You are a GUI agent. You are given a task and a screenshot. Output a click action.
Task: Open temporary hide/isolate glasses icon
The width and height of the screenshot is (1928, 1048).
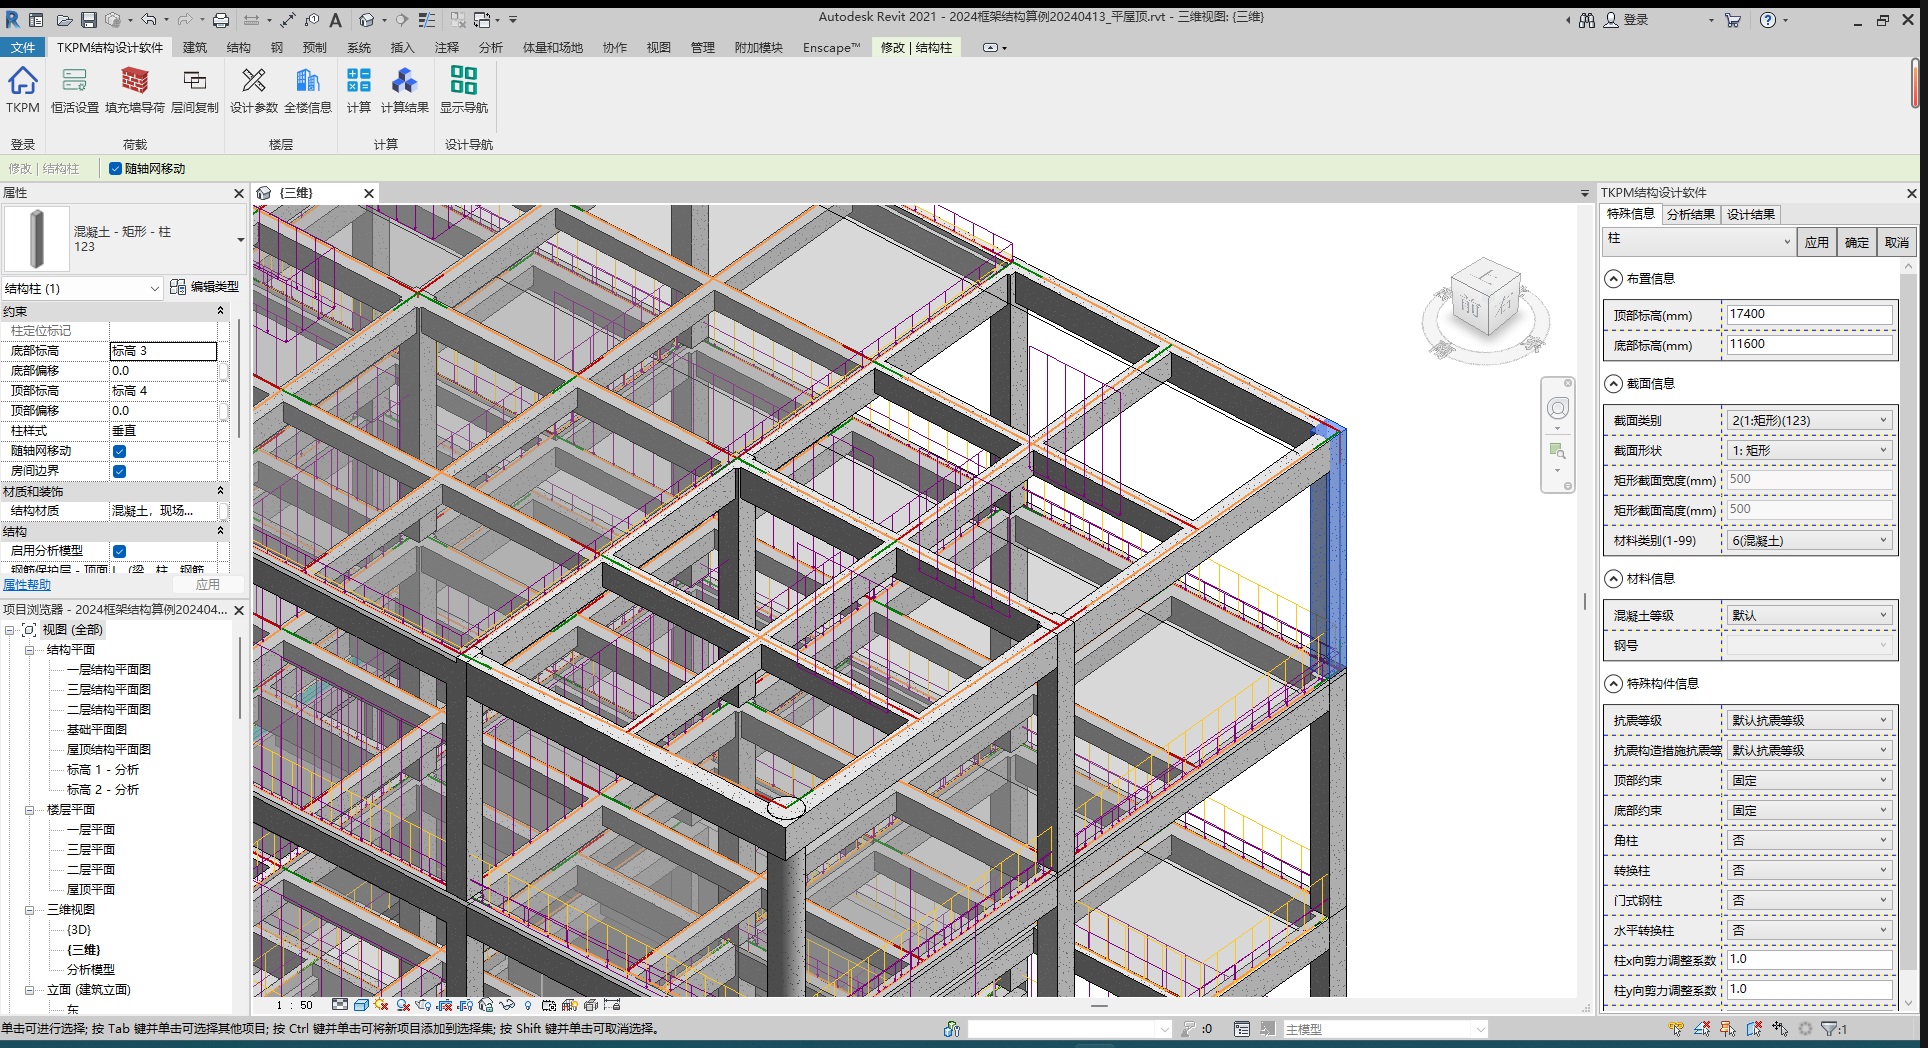507,1005
